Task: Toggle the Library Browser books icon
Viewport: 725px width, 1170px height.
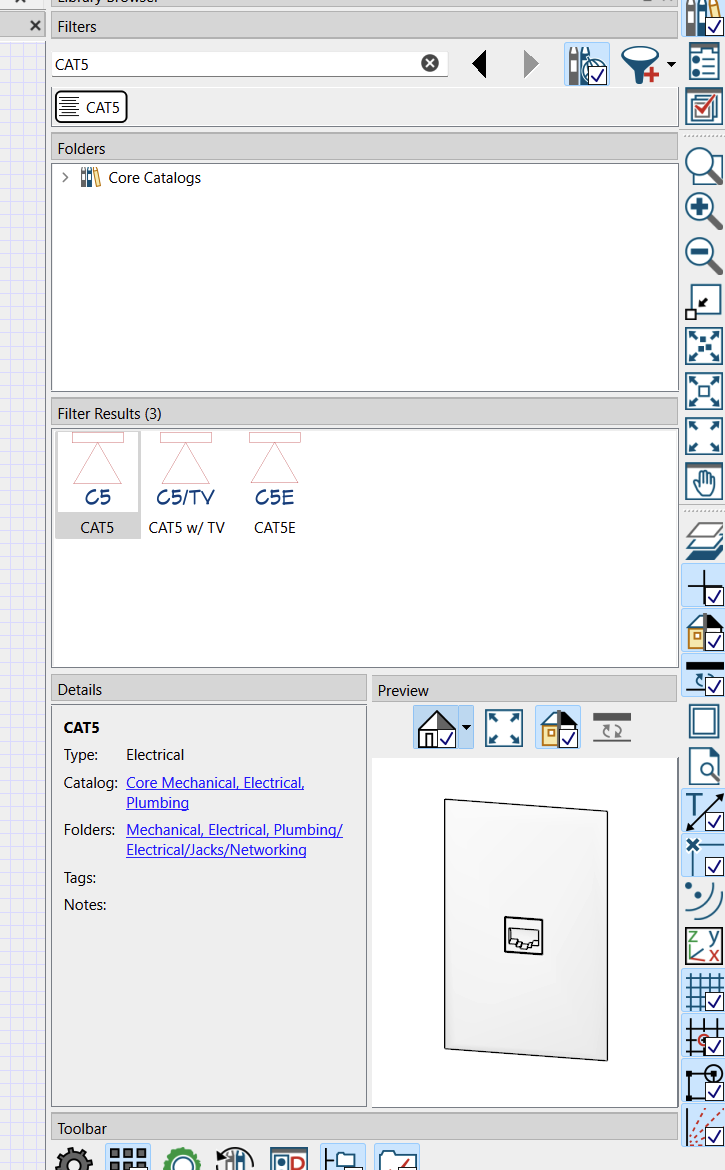Action: tap(704, 16)
